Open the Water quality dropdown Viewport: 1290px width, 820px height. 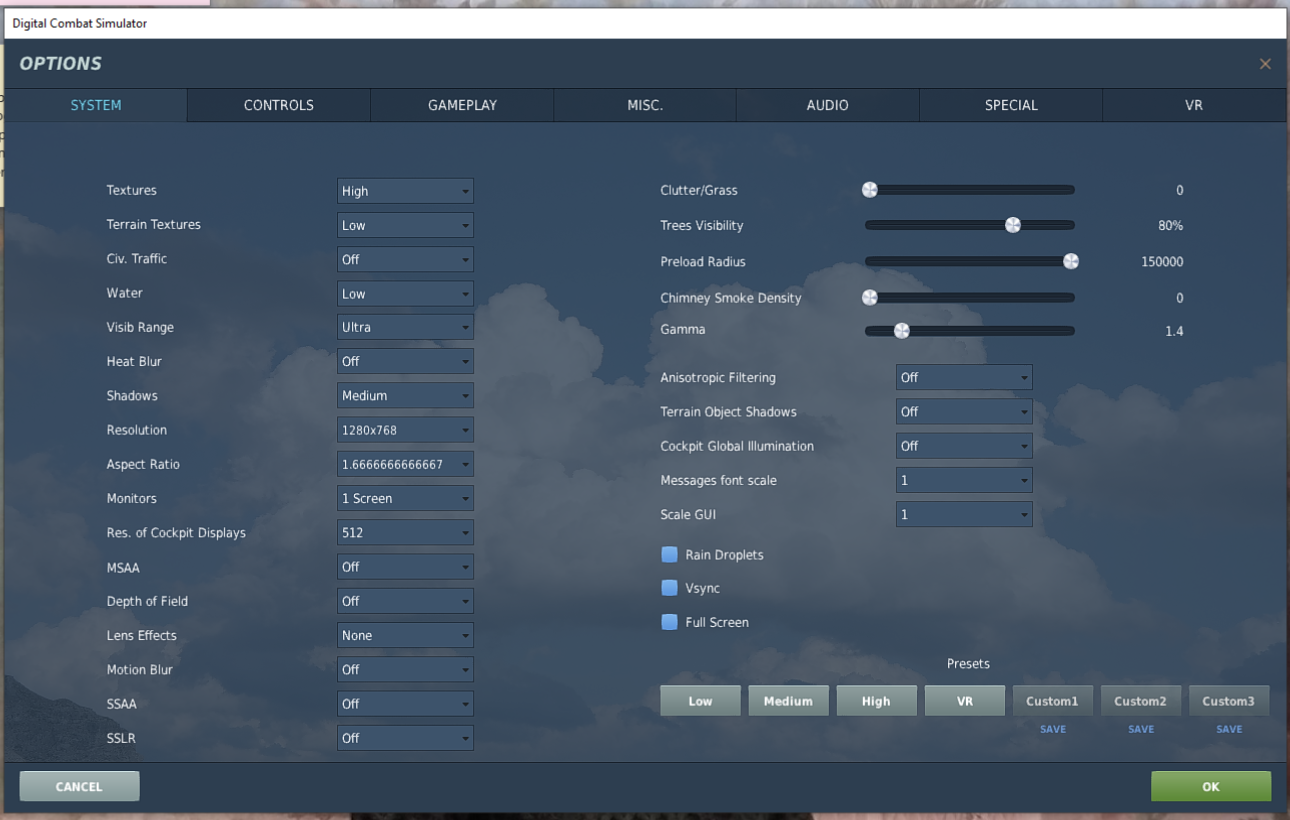405,294
